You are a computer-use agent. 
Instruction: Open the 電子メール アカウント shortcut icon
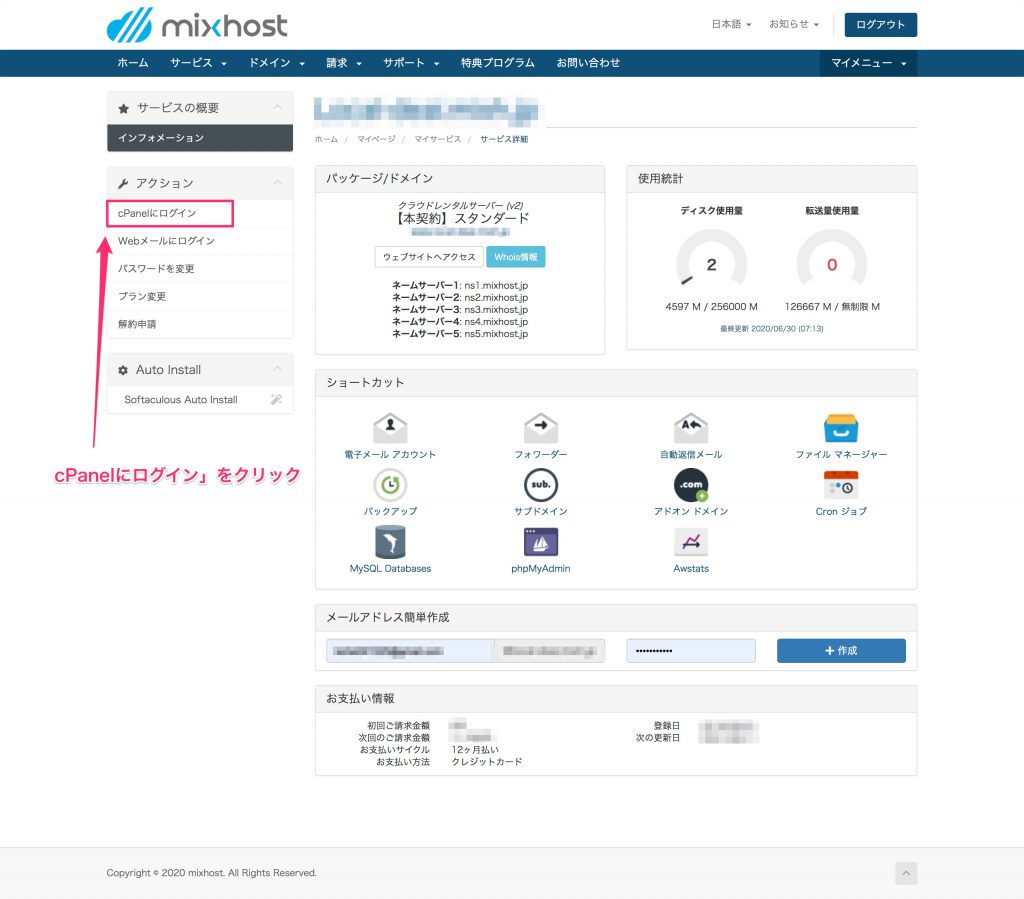click(390, 428)
